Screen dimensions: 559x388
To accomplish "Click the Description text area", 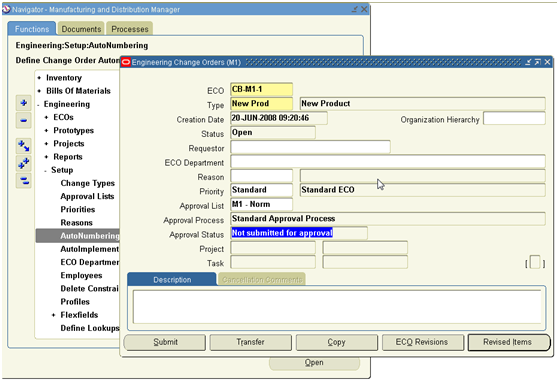I will pyautogui.click(x=337, y=307).
